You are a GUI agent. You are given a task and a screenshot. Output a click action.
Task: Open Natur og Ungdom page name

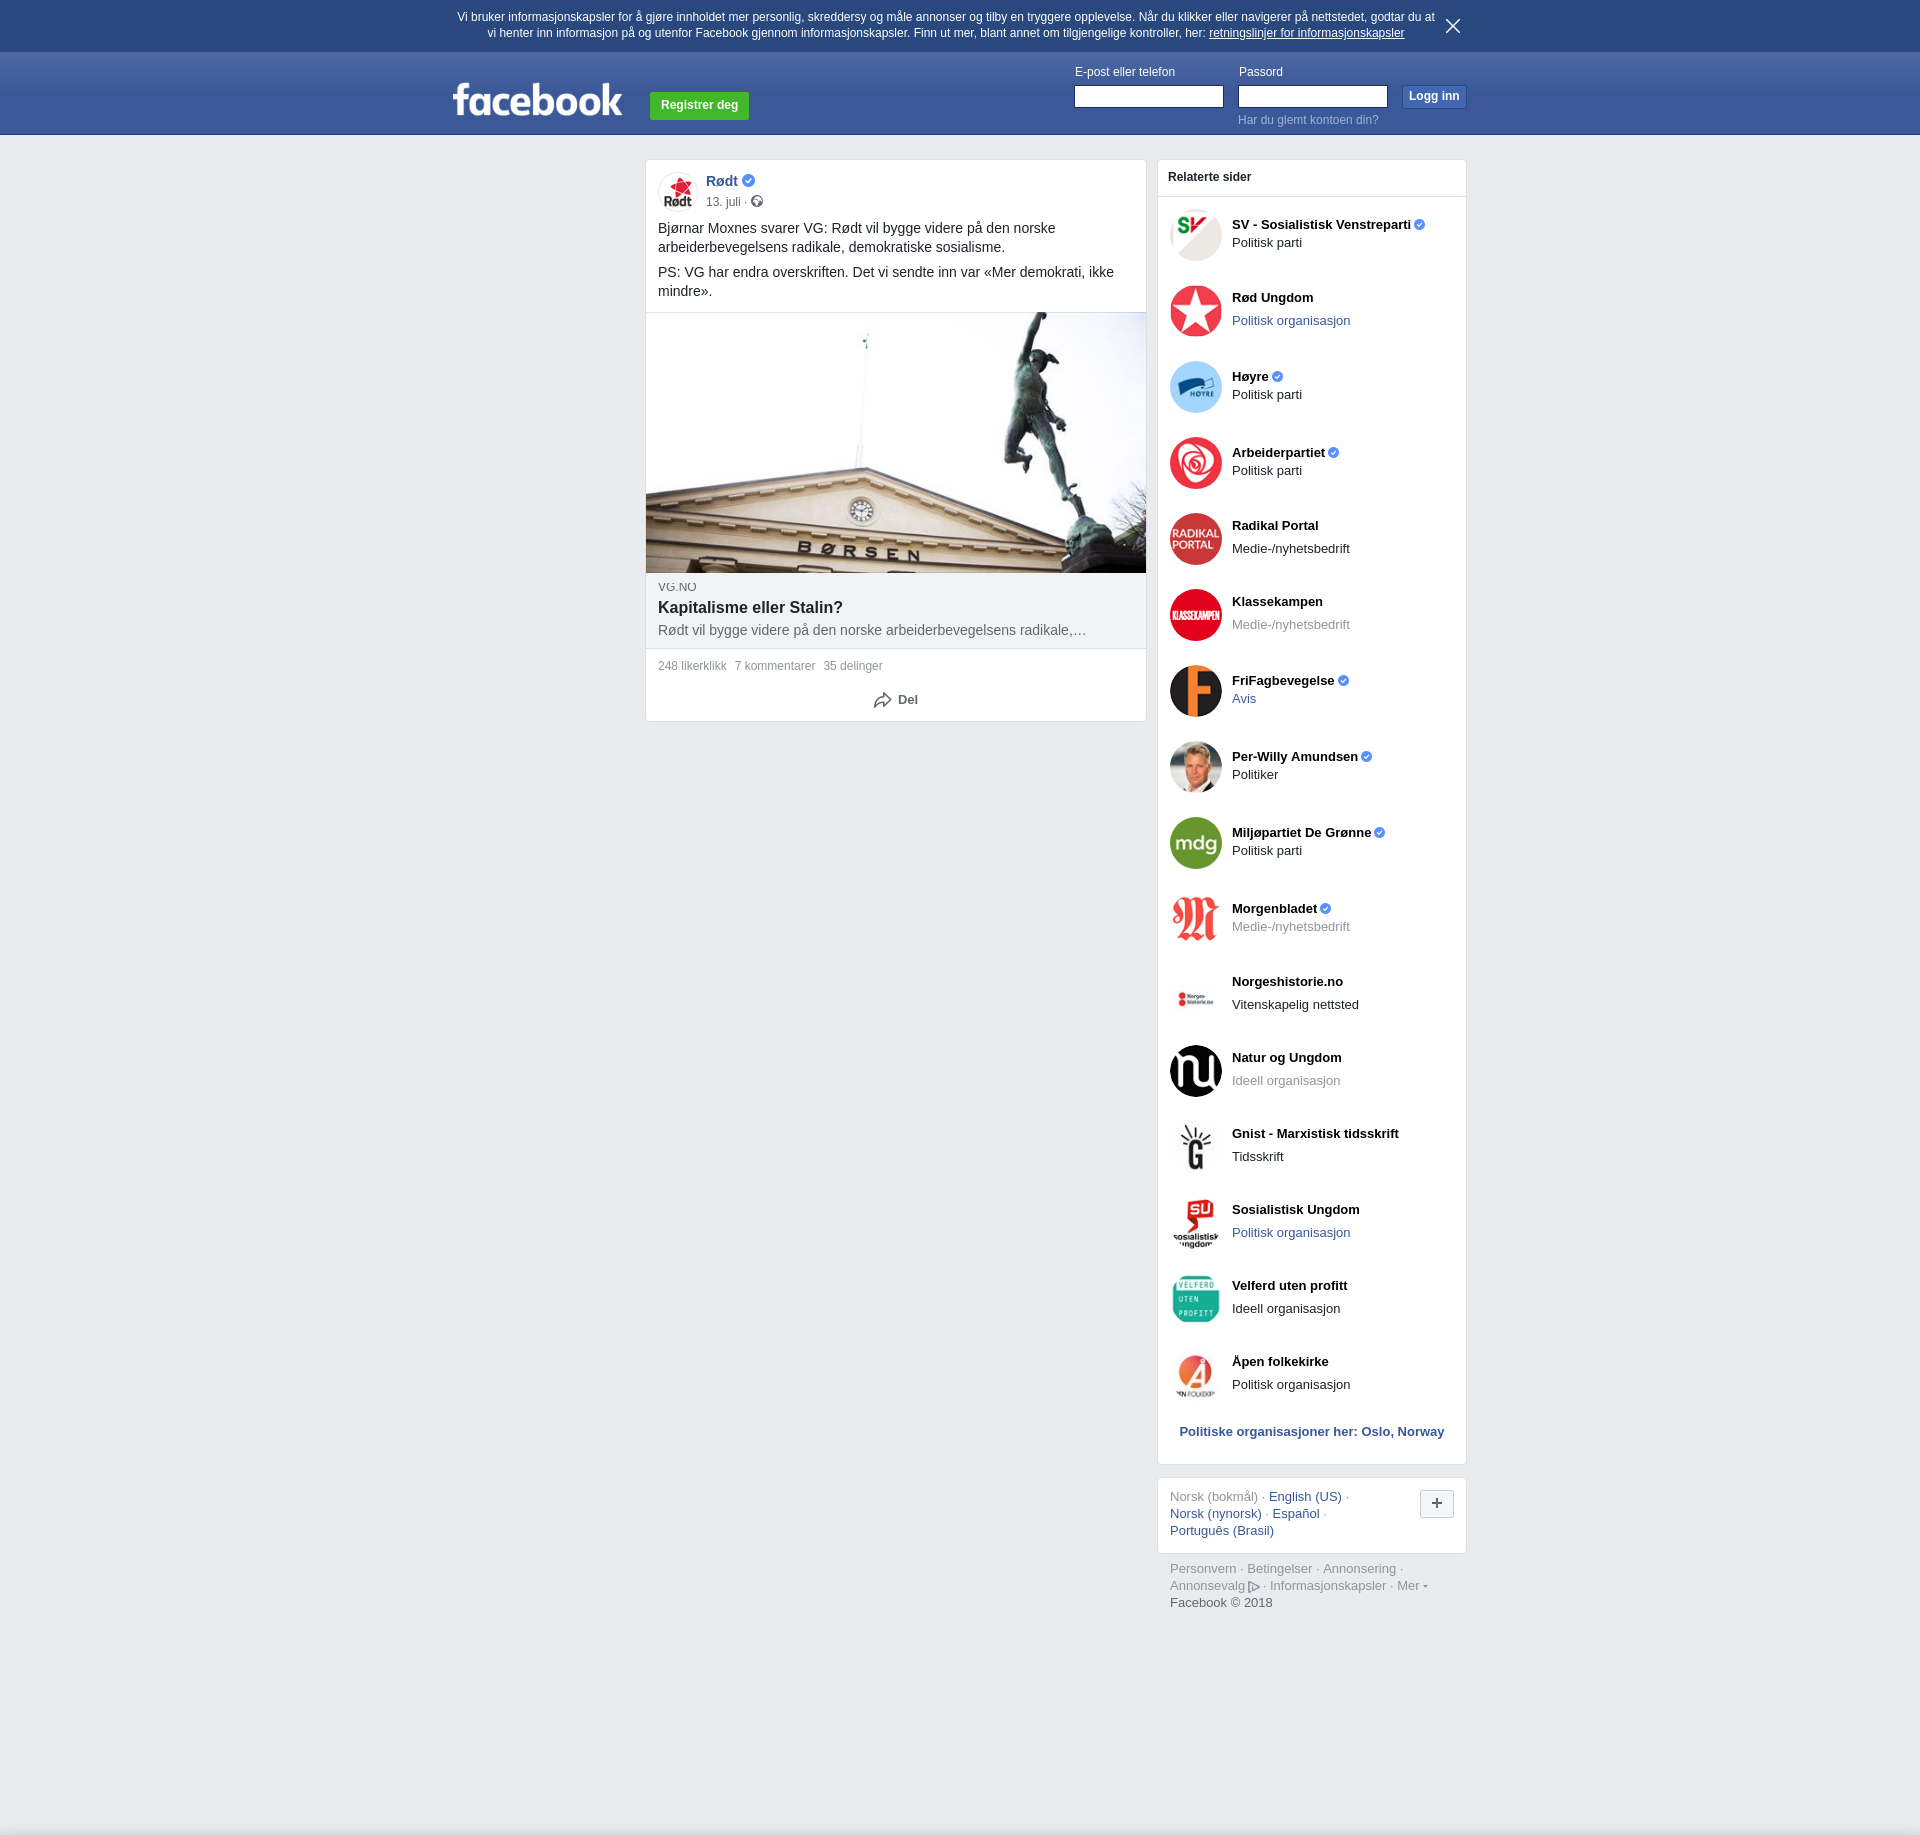tap(1287, 1058)
